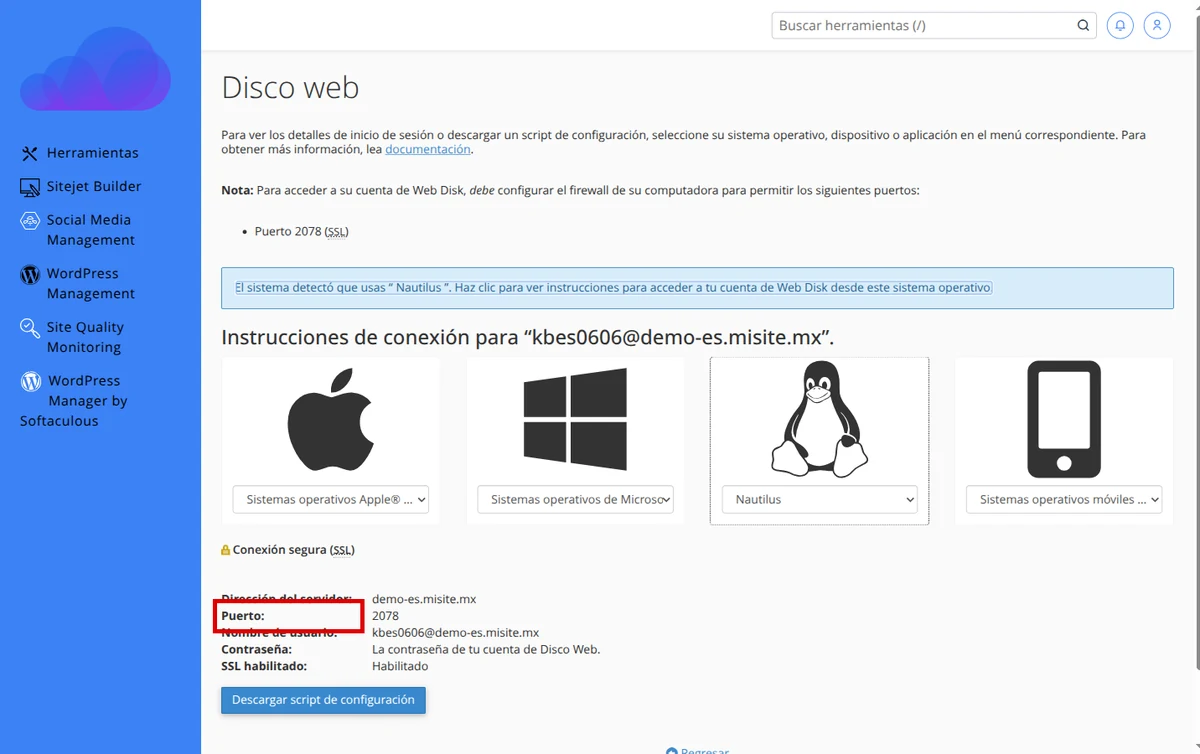
Task: Click Descargar script de configuración button
Action: point(323,700)
